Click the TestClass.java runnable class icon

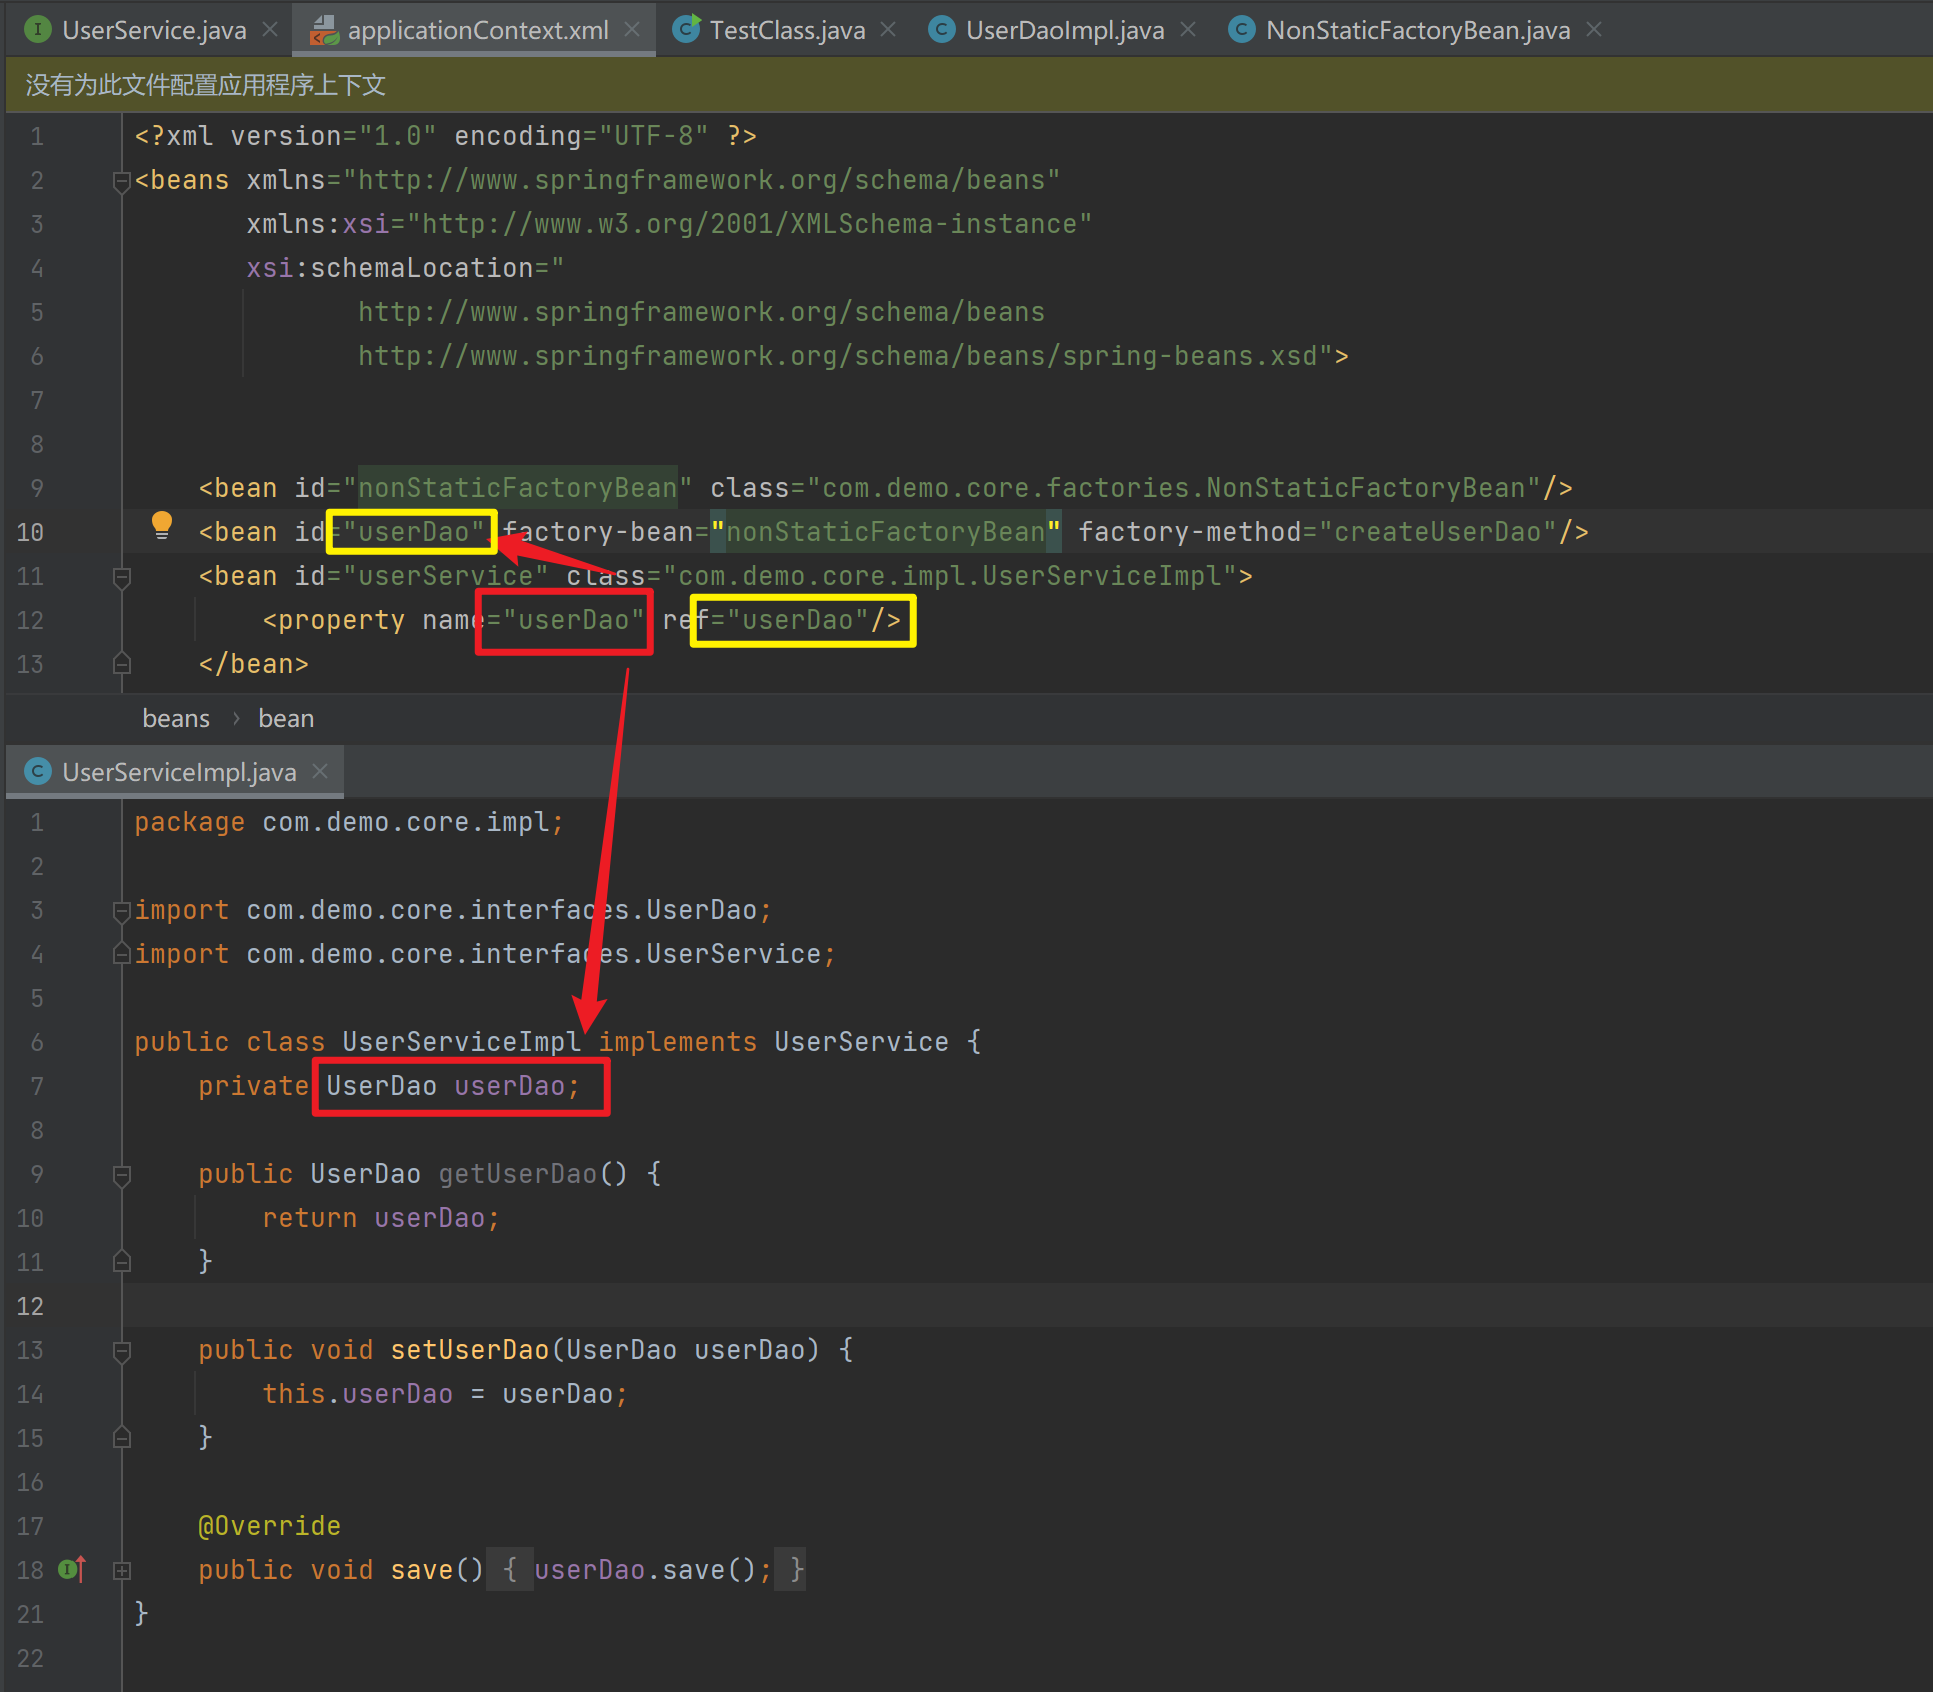pos(686,29)
